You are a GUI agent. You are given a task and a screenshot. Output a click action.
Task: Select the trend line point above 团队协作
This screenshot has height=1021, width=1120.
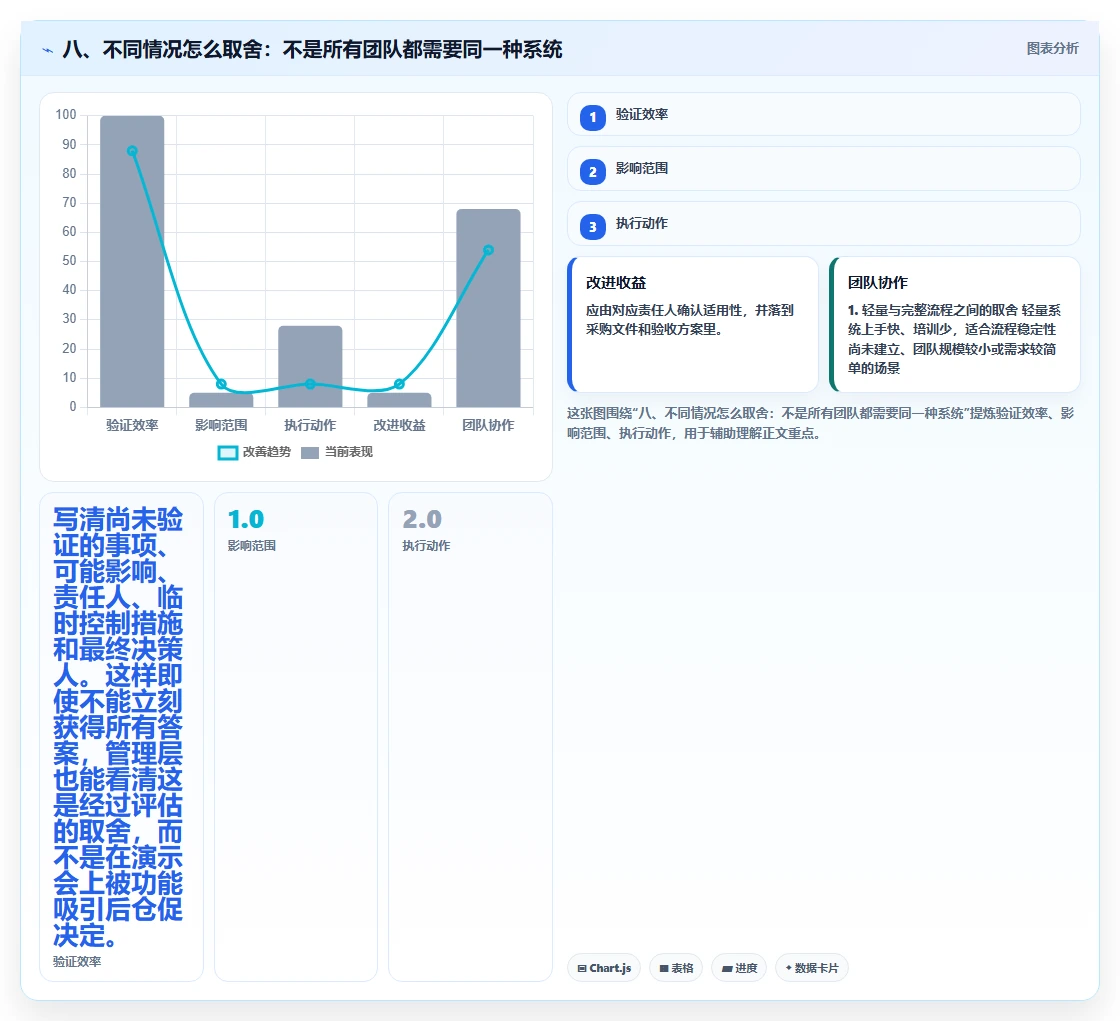tap(489, 250)
